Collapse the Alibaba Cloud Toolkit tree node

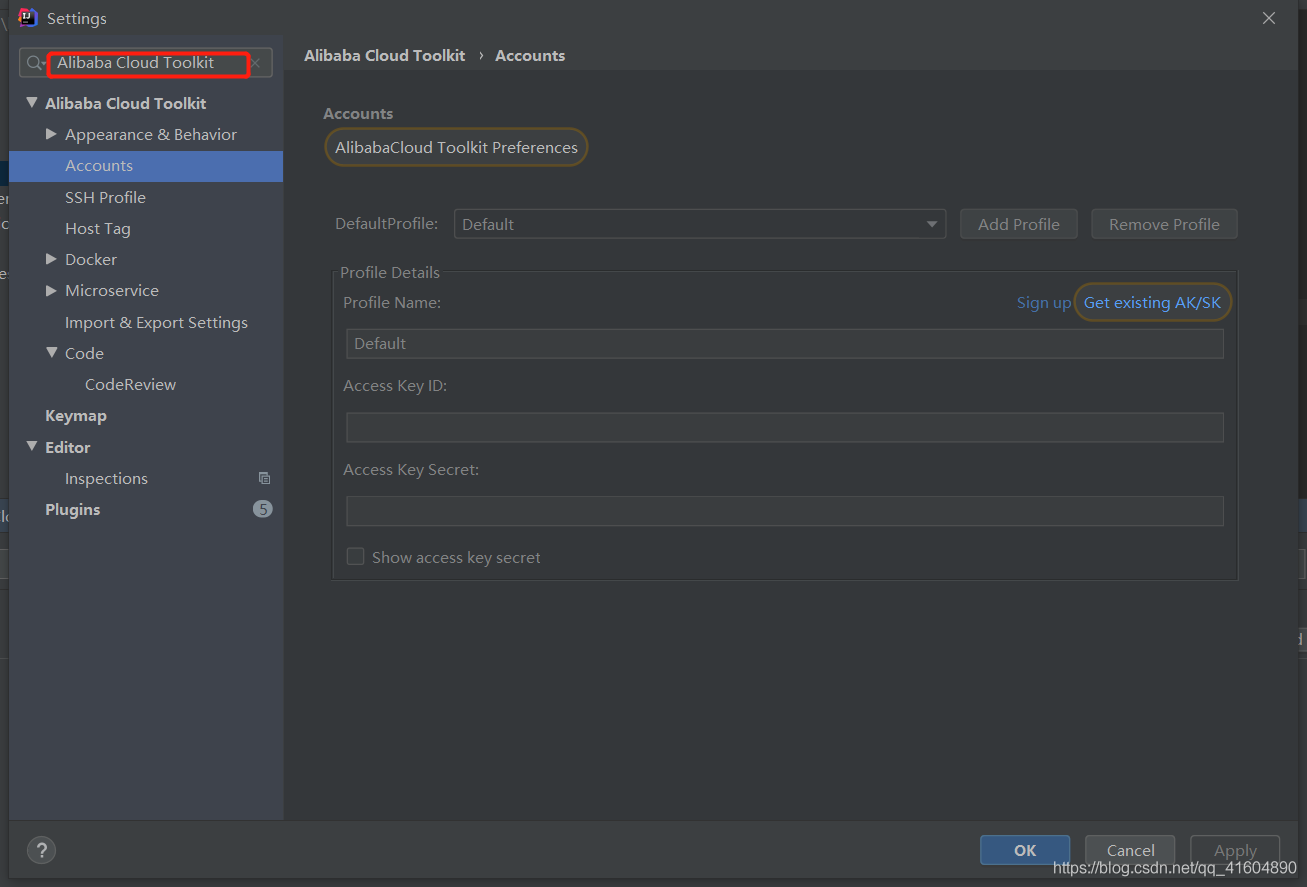[x=32, y=103]
